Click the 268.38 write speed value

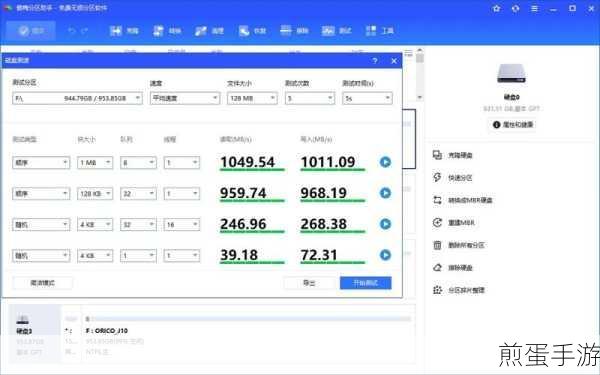pos(324,224)
